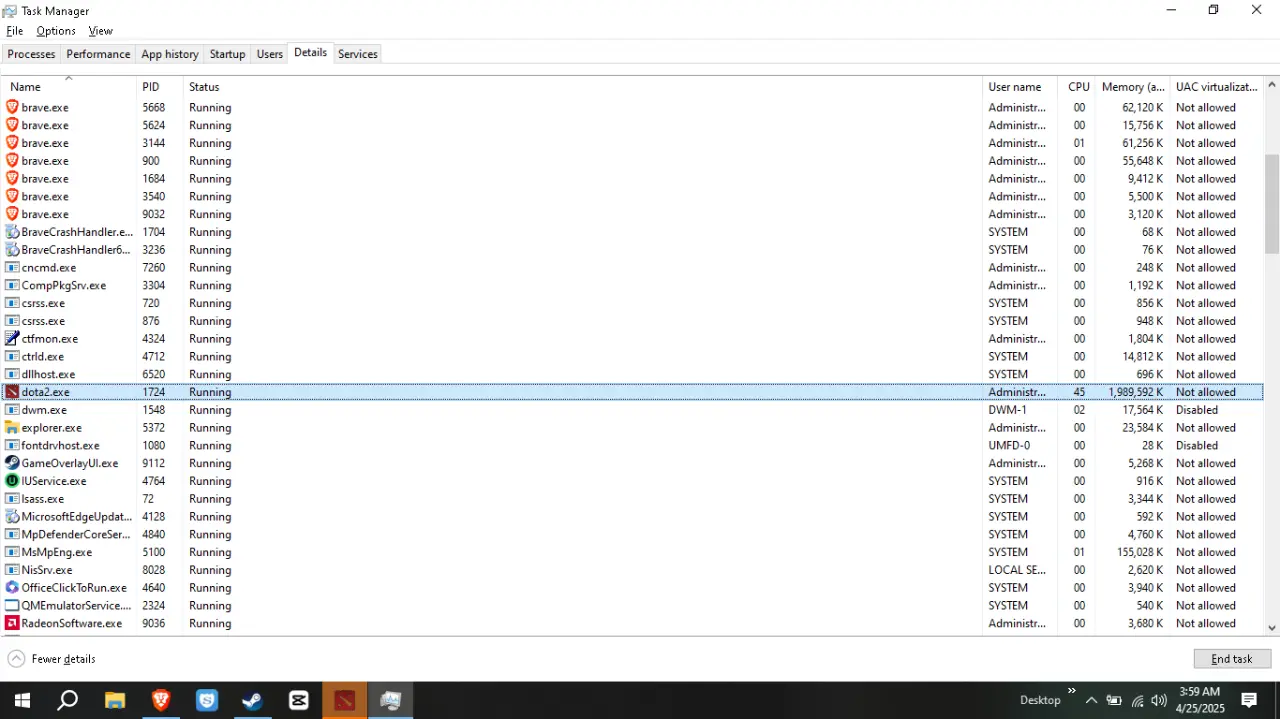Open network status in system tray
The width and height of the screenshot is (1280, 719).
point(1137,700)
